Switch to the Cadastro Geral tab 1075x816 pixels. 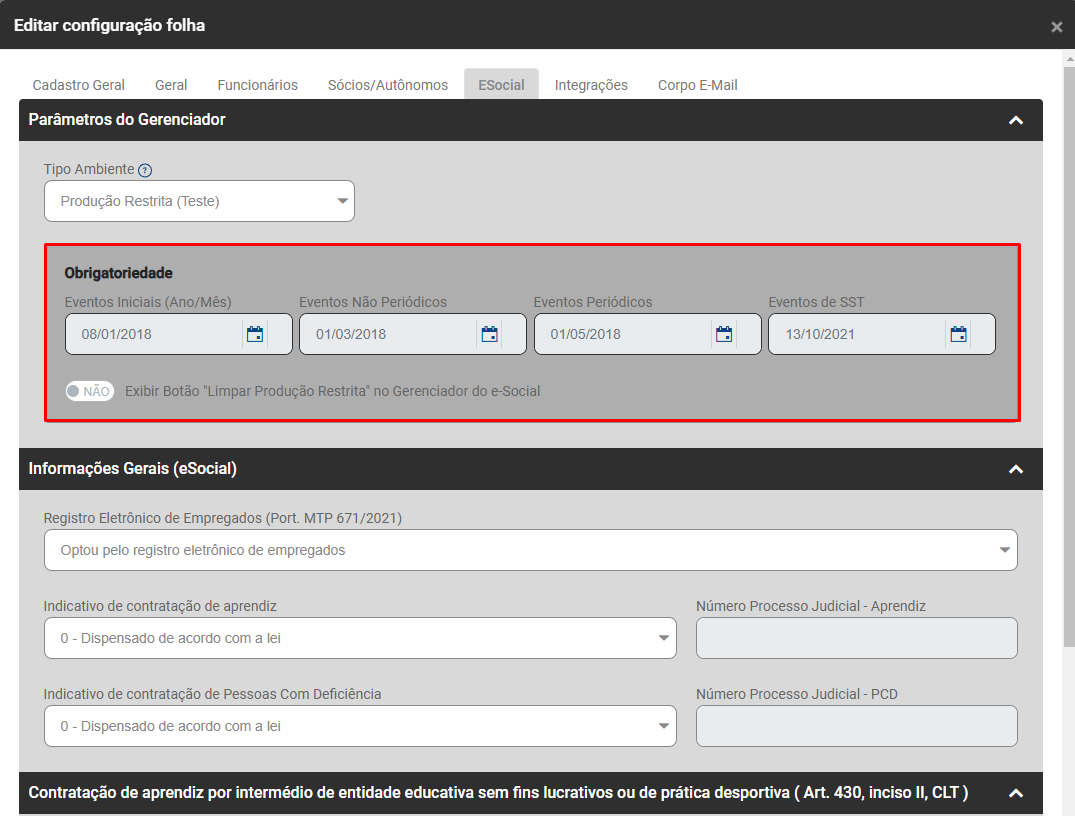(79, 85)
